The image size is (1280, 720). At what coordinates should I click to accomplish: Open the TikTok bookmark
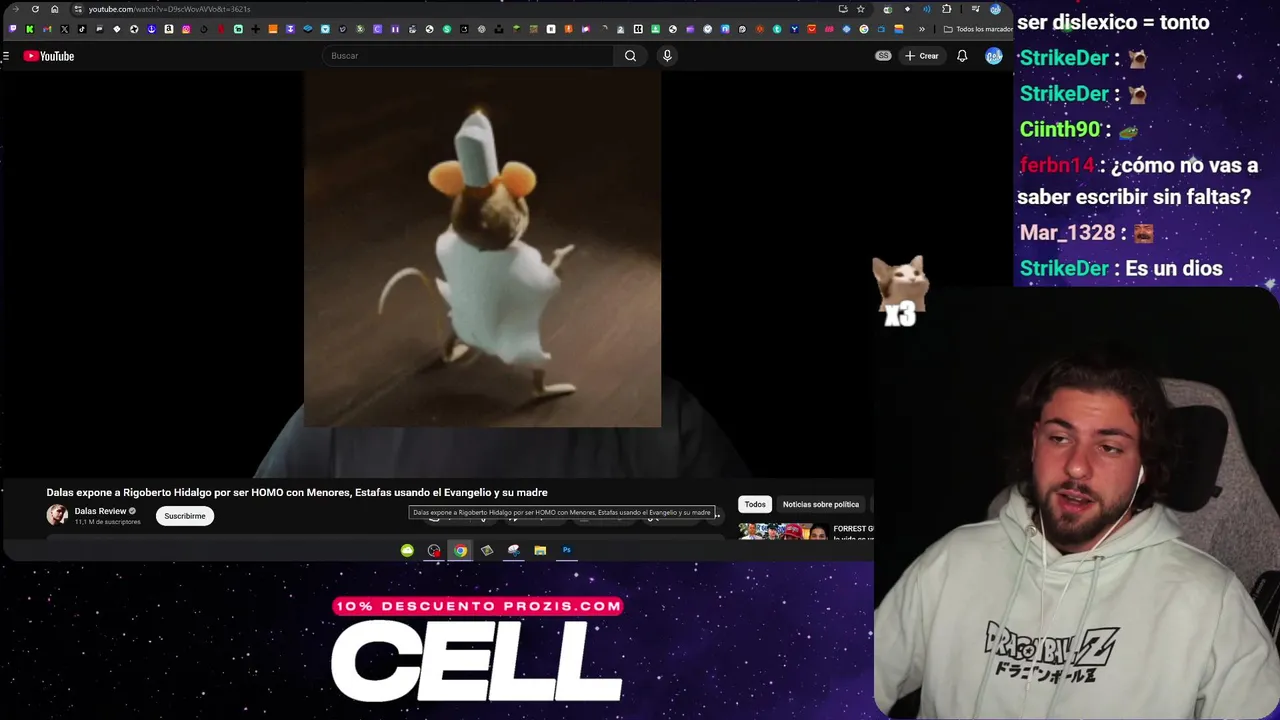click(x=82, y=29)
